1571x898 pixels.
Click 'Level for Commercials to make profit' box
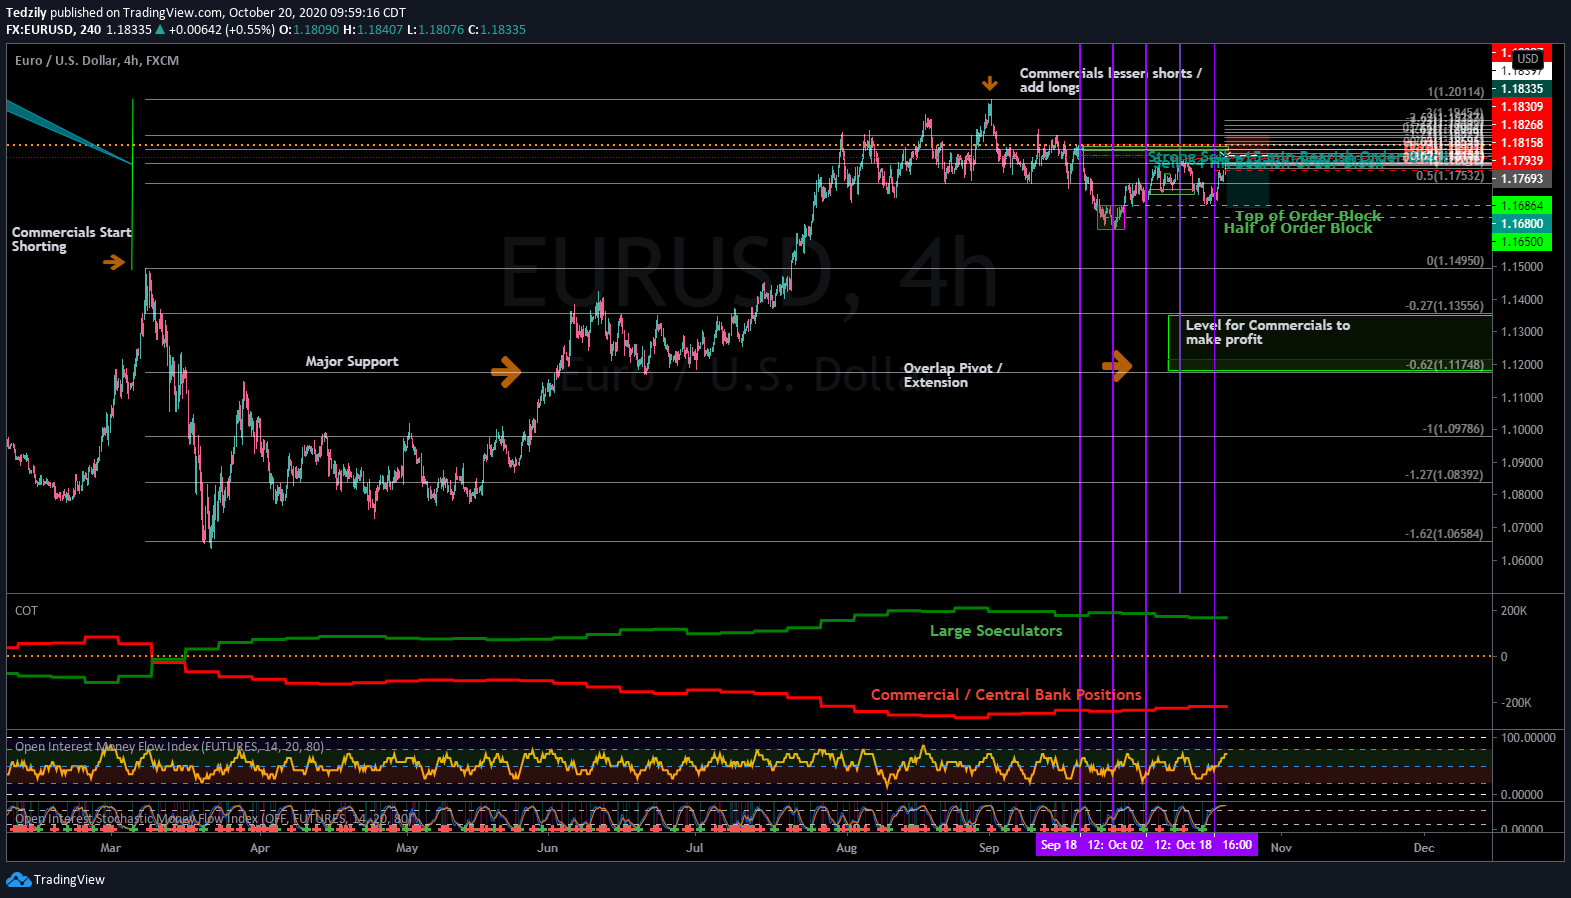(x=1329, y=343)
